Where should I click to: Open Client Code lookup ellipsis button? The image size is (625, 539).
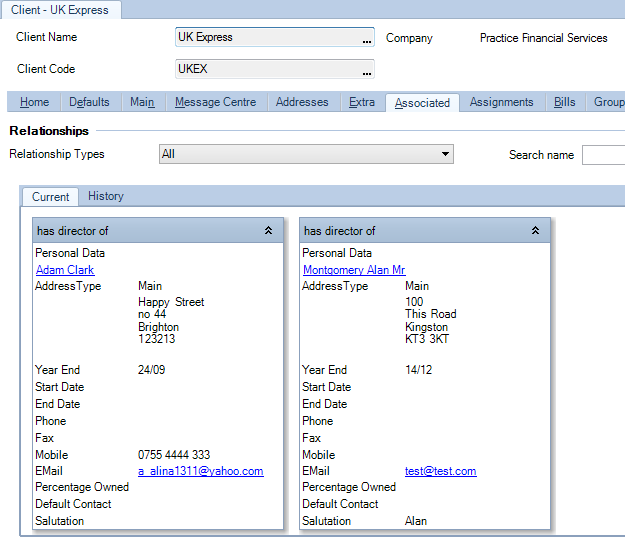click(x=367, y=71)
